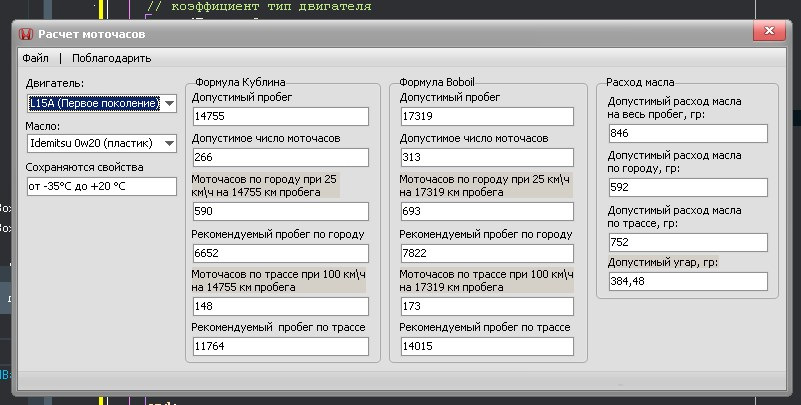
Task: Click Boboil city motor-hours field 693
Action: tap(487, 211)
